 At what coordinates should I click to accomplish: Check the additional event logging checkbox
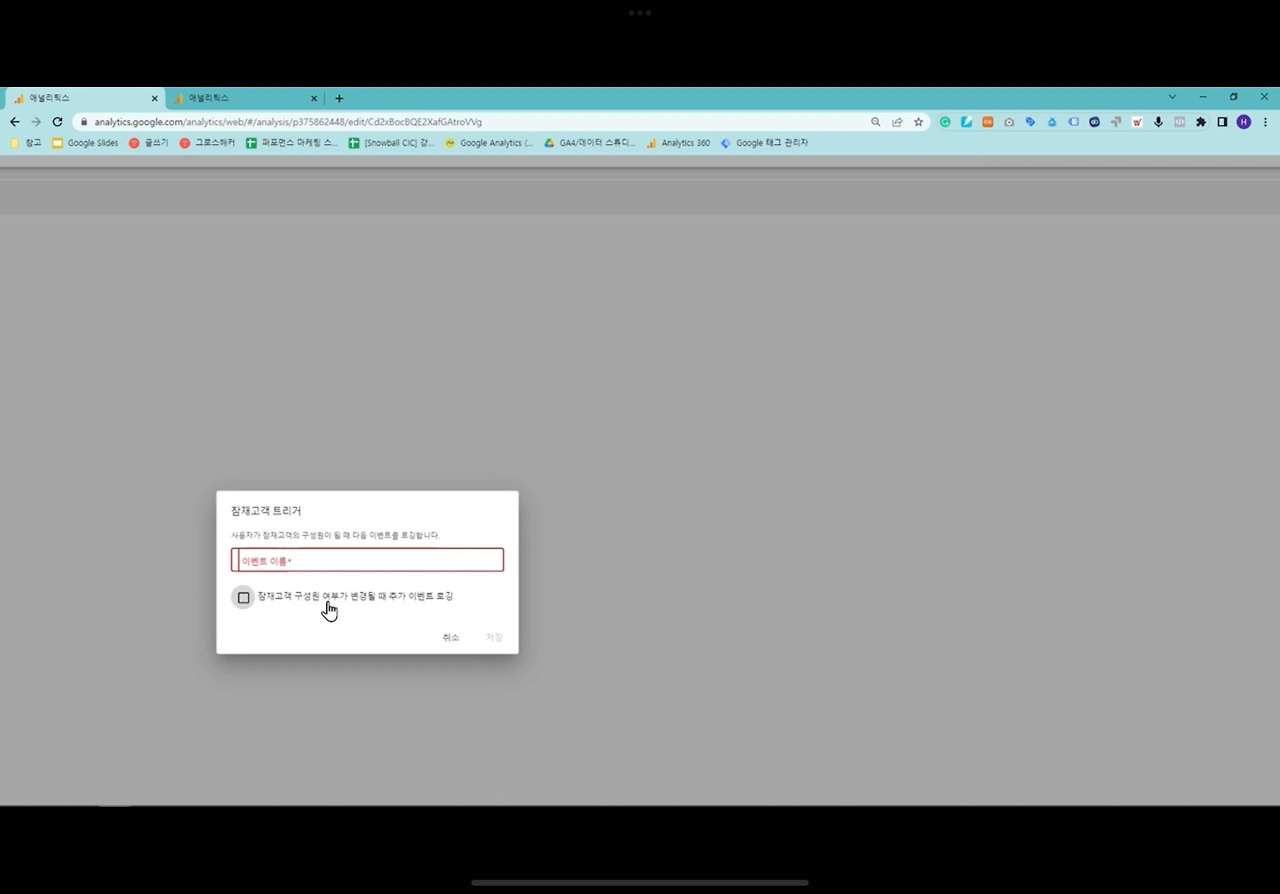(243, 598)
